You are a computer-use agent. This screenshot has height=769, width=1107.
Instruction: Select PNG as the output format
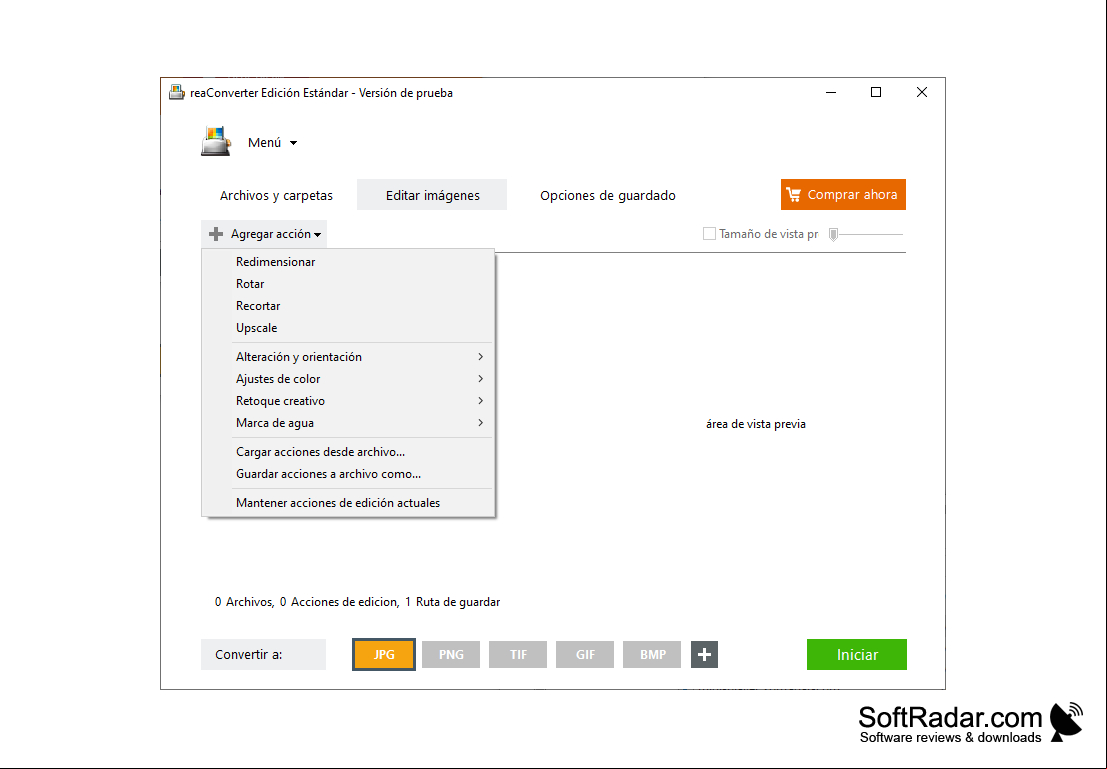coord(451,655)
